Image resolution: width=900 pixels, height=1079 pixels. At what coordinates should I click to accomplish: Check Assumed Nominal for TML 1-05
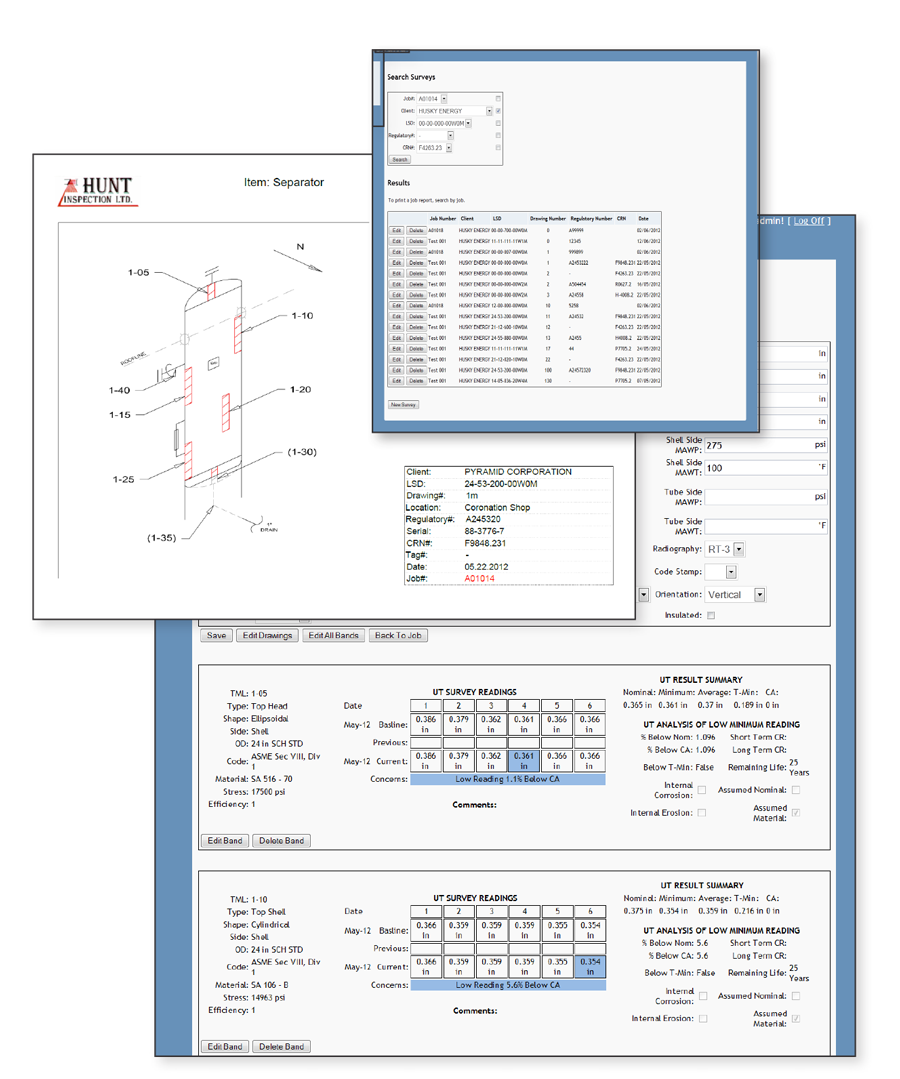(796, 790)
